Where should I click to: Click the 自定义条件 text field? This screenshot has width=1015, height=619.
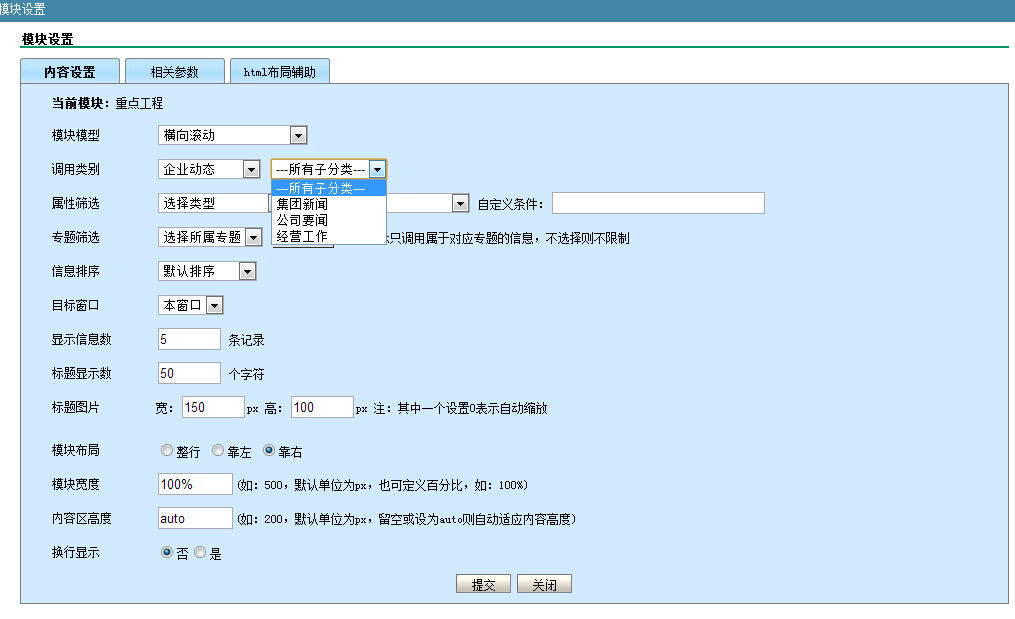[657, 204]
